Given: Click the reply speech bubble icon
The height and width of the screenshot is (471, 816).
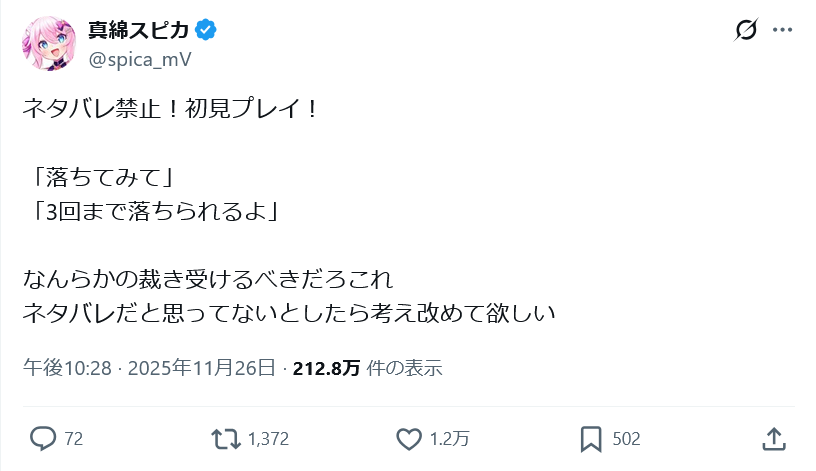Looking at the screenshot, I should (x=43, y=438).
